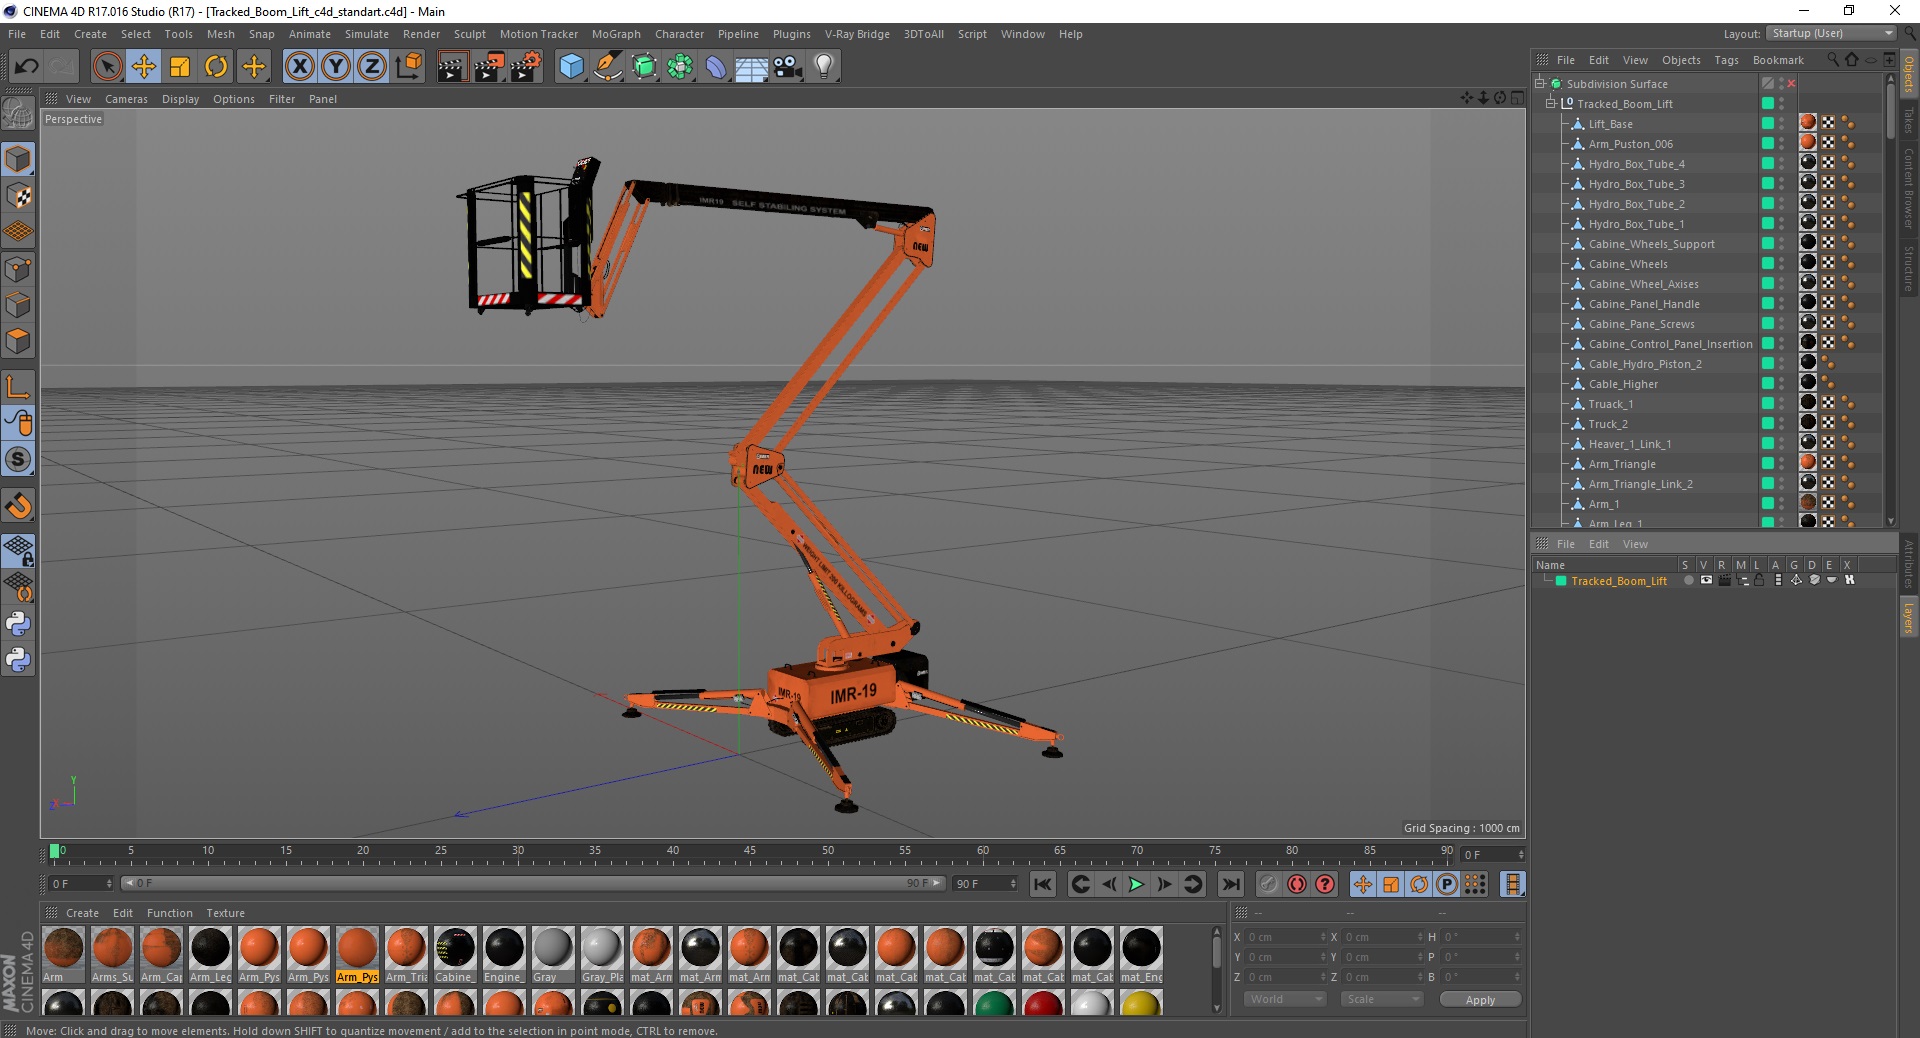Jump to start of animation
This screenshot has height=1038, width=1920.
pos(1042,884)
